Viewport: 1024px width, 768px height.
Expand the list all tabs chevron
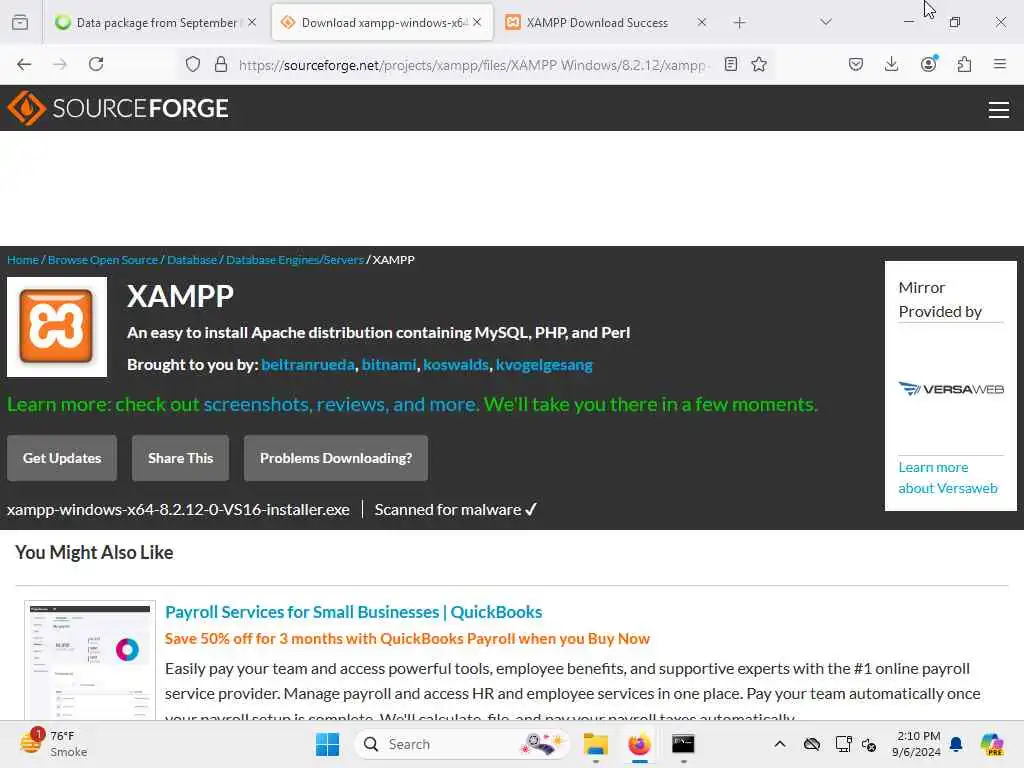tap(826, 22)
